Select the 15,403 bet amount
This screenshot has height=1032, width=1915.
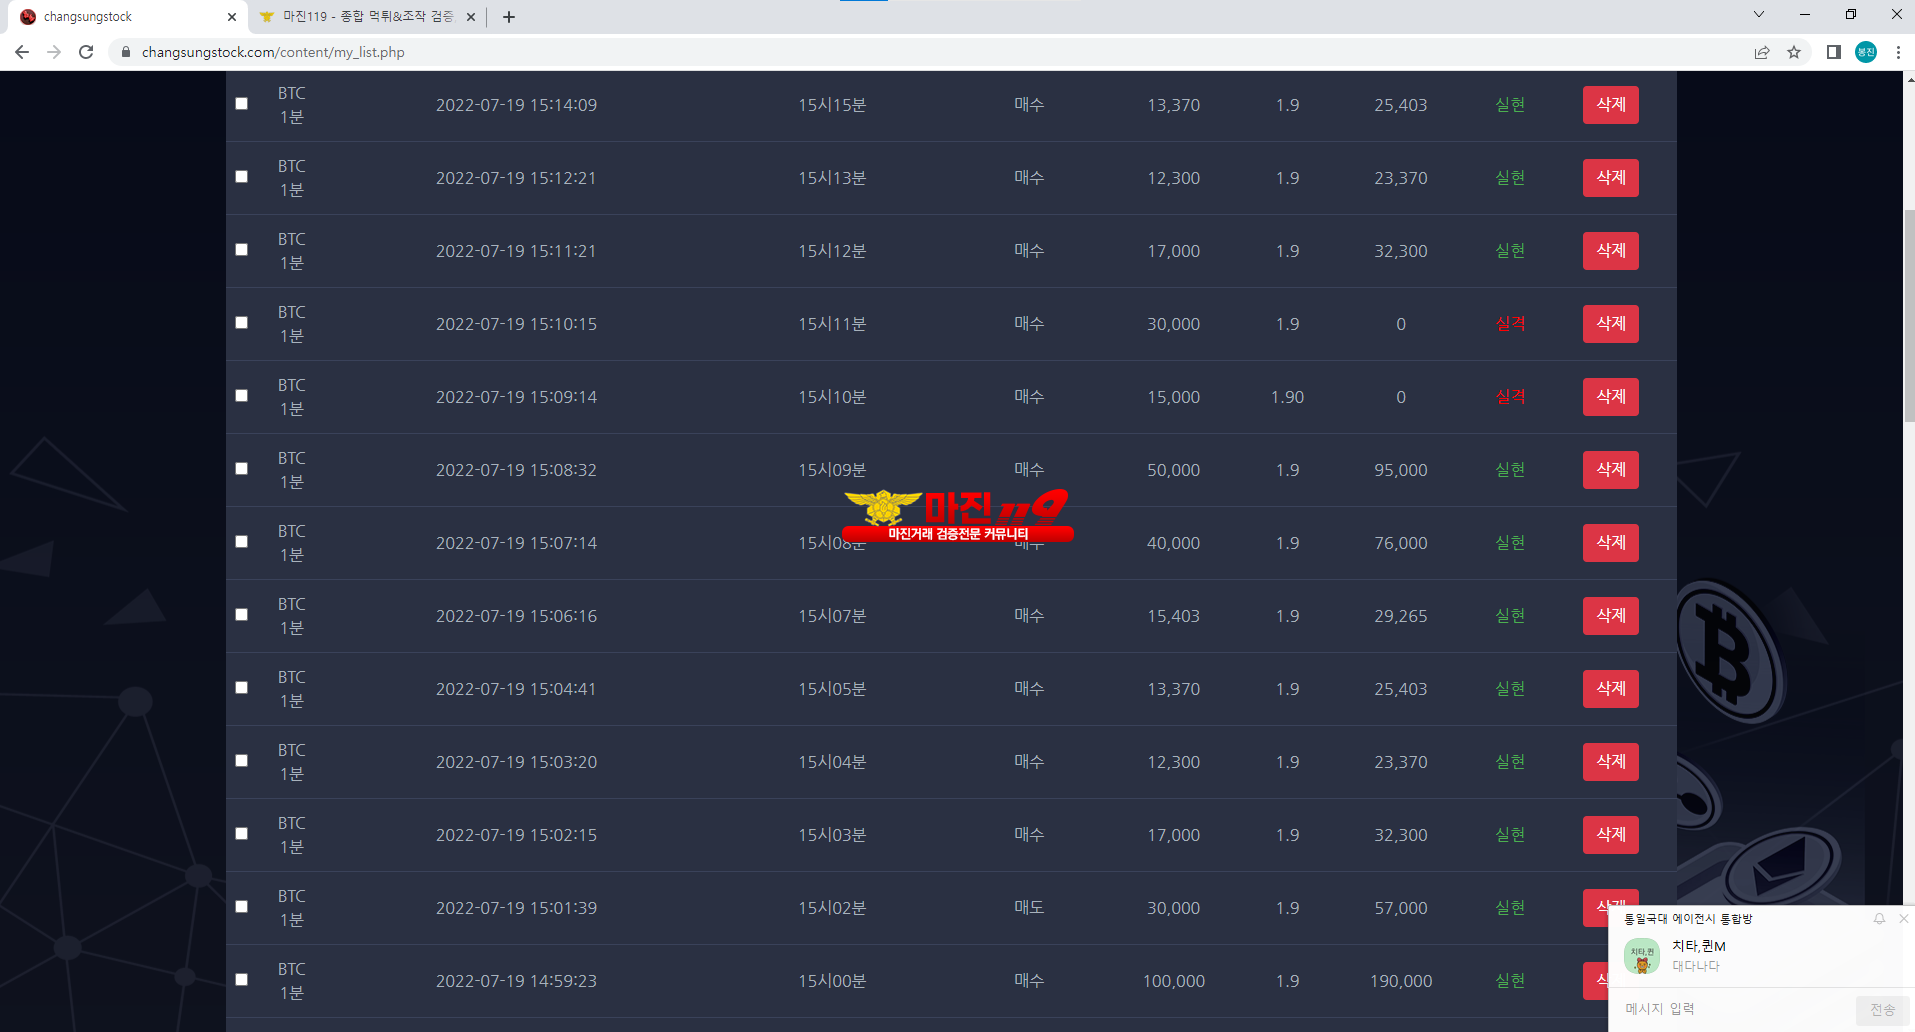[1174, 616]
